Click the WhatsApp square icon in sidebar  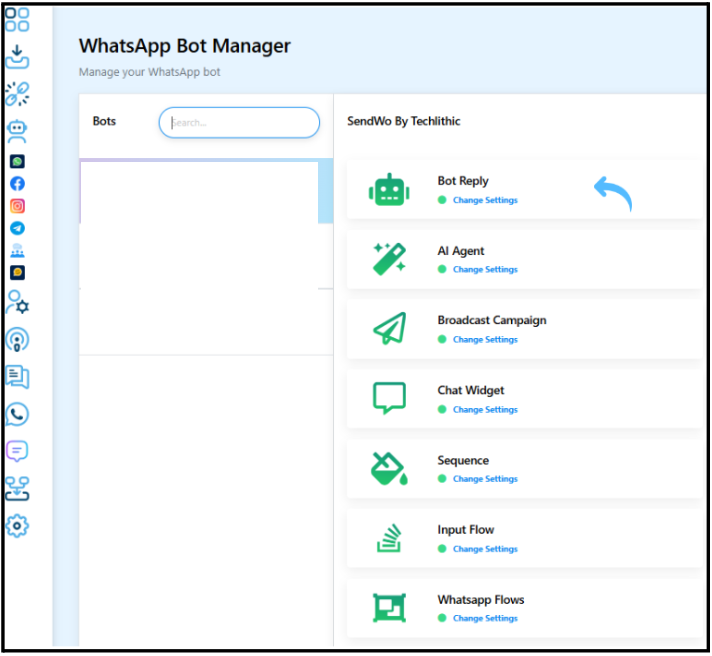(x=17, y=161)
